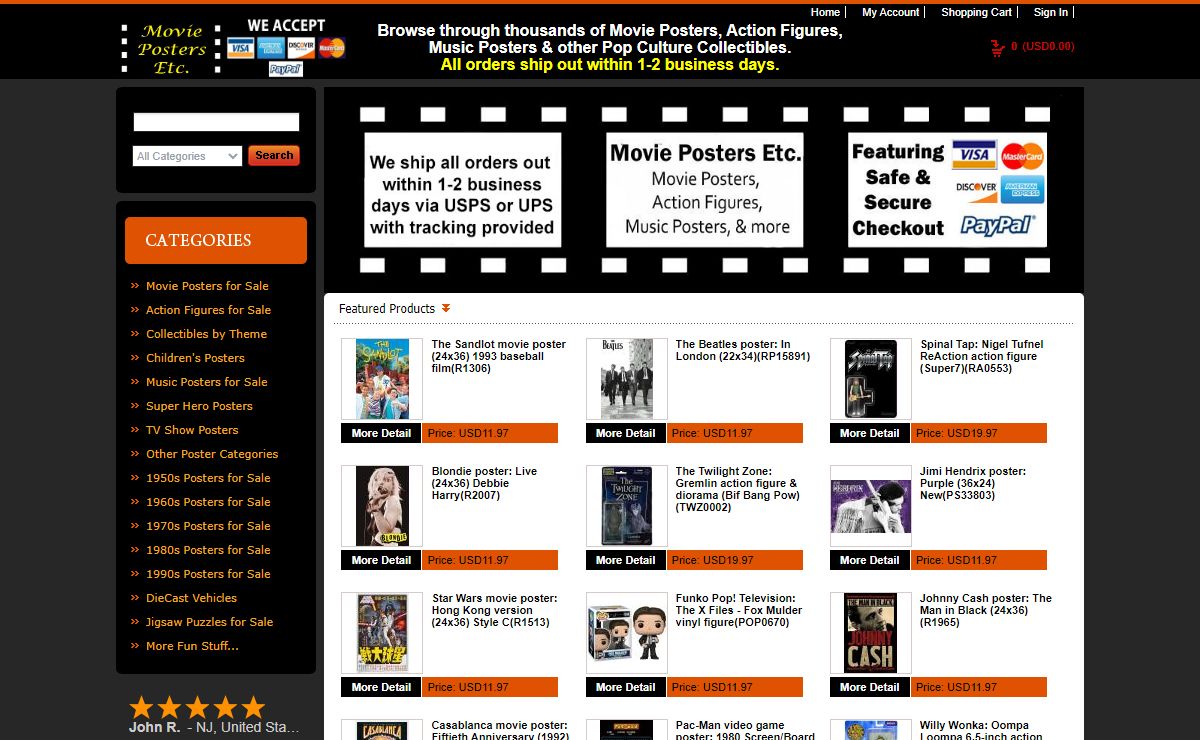Click More Detail for The Sandlot poster
1200x740 pixels.
coord(381,433)
